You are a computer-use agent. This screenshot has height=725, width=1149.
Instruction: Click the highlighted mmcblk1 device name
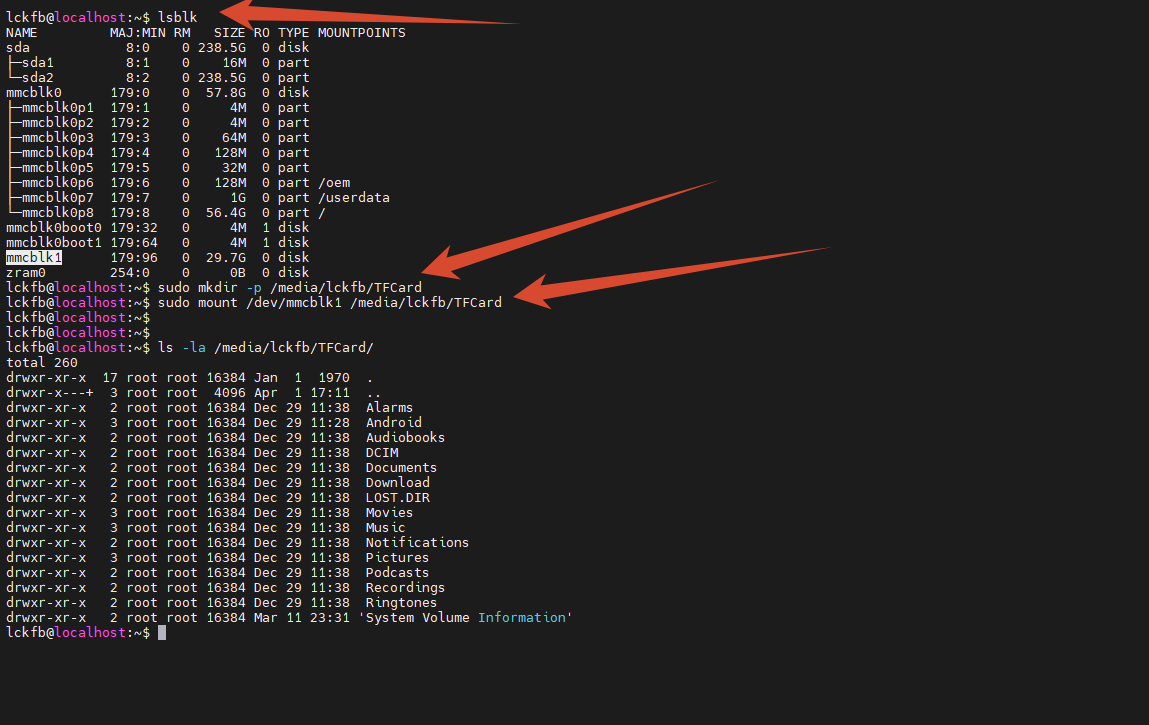(34, 257)
